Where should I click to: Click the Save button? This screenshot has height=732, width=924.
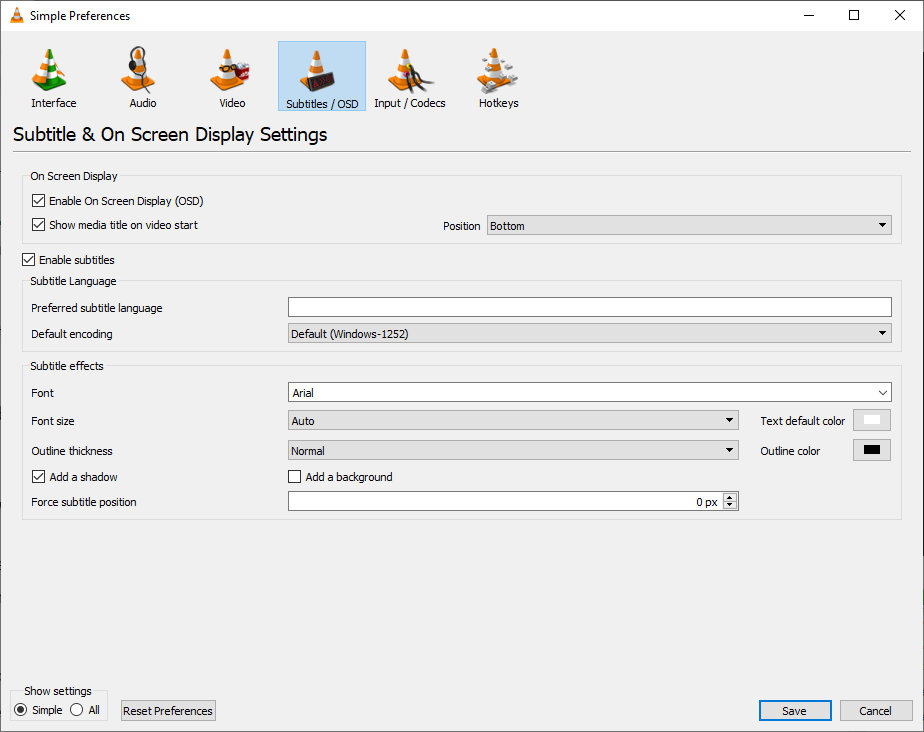(x=795, y=711)
